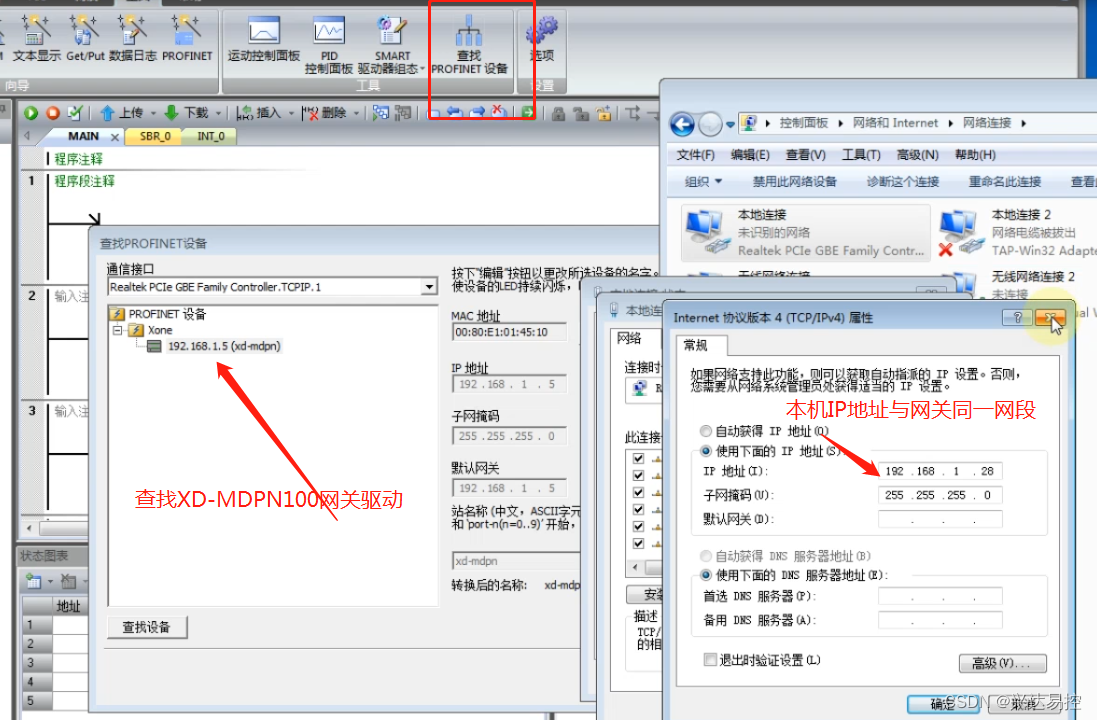Click the Download green arrow button
Screen dimensions: 1097x720
[186, 113]
